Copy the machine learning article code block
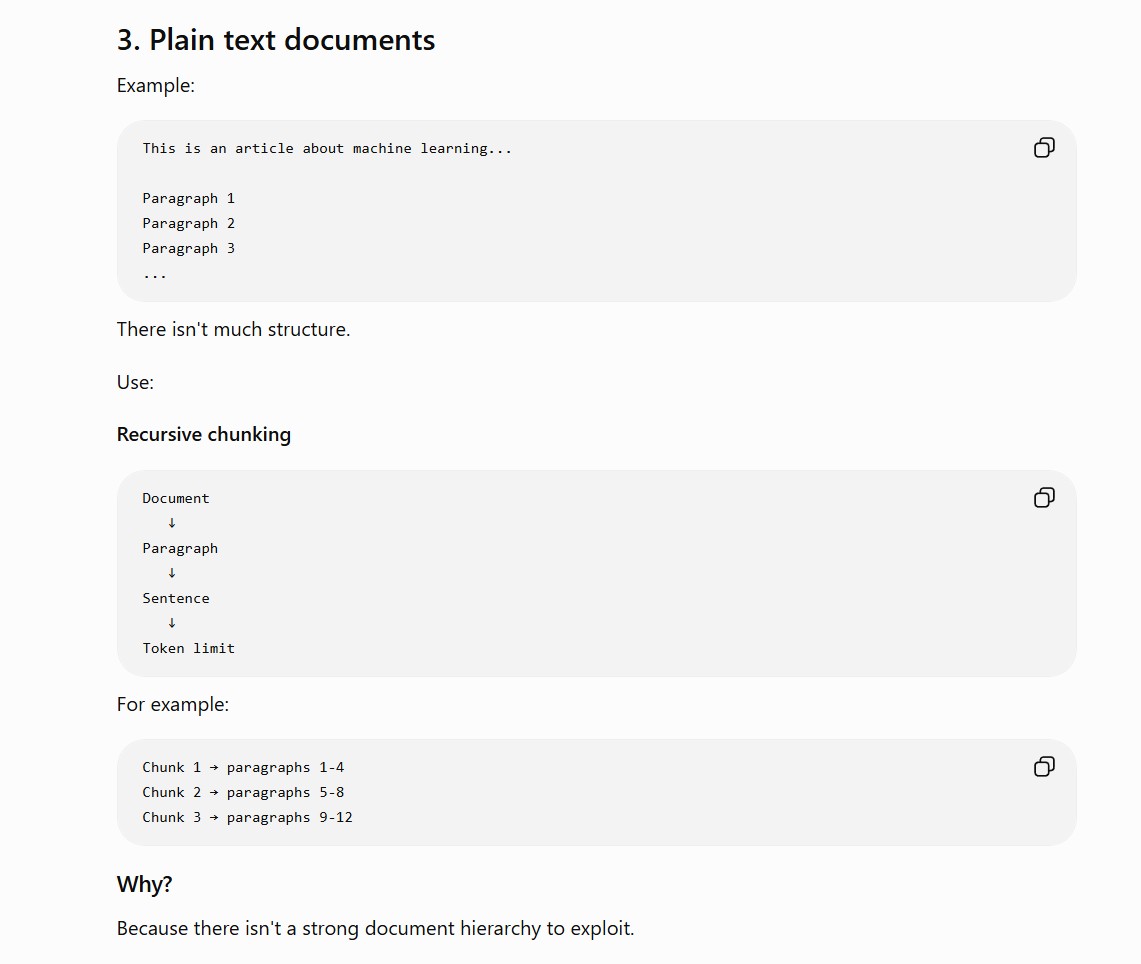The height and width of the screenshot is (964, 1141). 1044,148
